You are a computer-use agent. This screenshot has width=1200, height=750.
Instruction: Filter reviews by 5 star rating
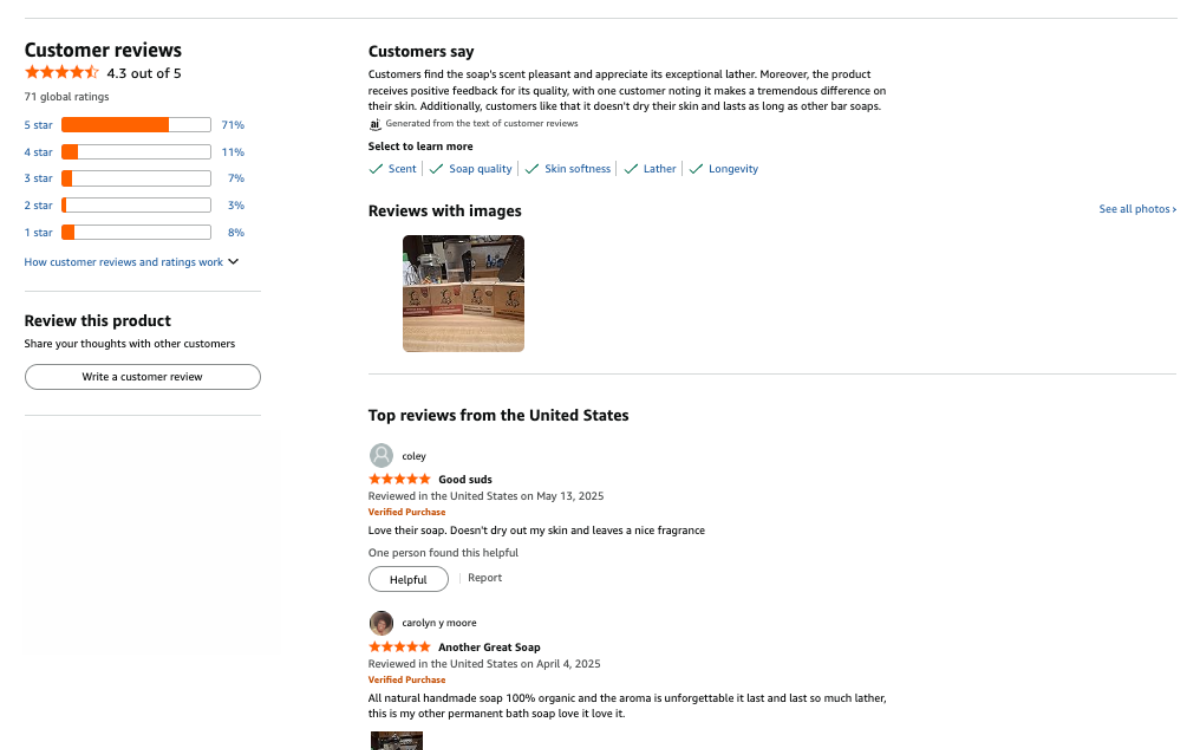point(38,125)
